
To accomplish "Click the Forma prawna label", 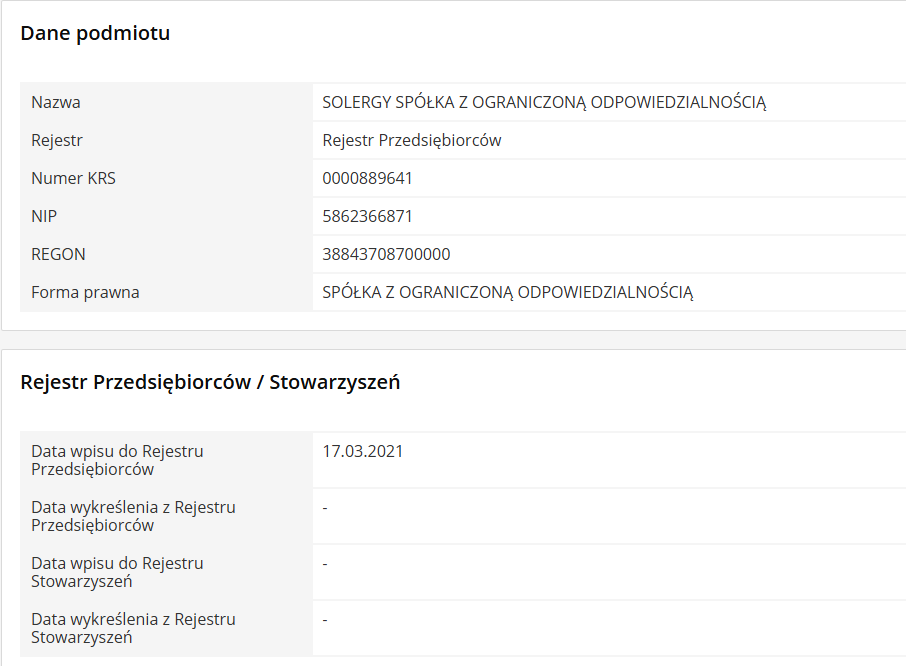I will pos(85,292).
